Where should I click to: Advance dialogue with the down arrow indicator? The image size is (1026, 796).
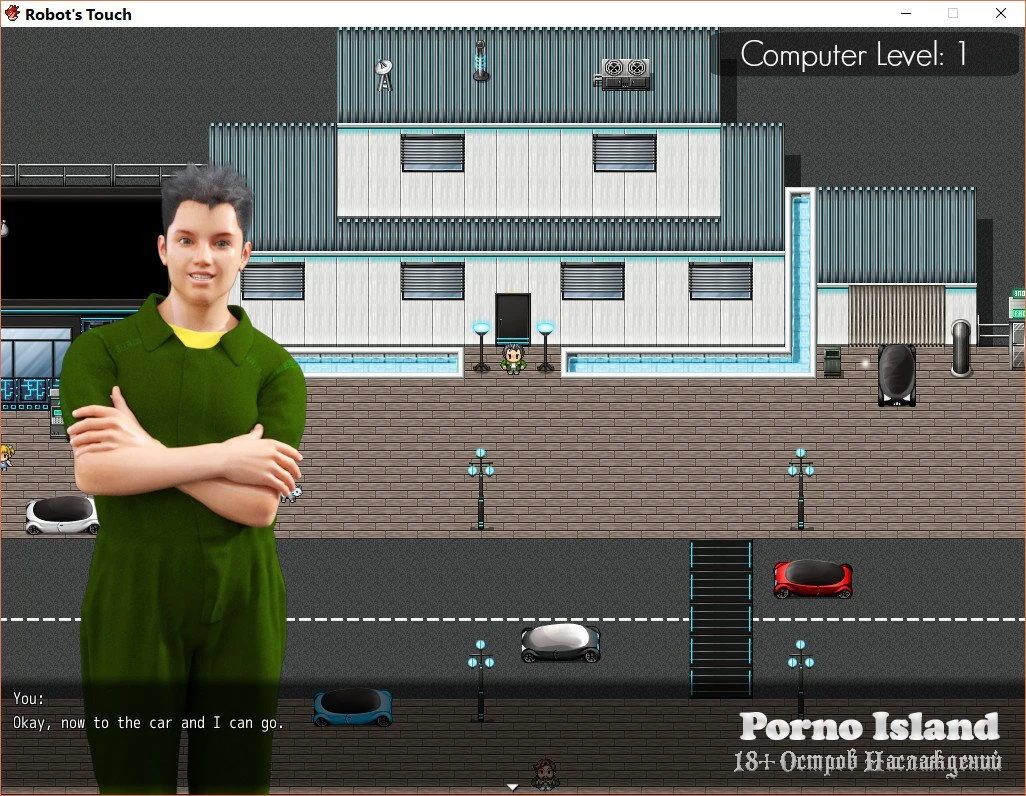pos(513,787)
